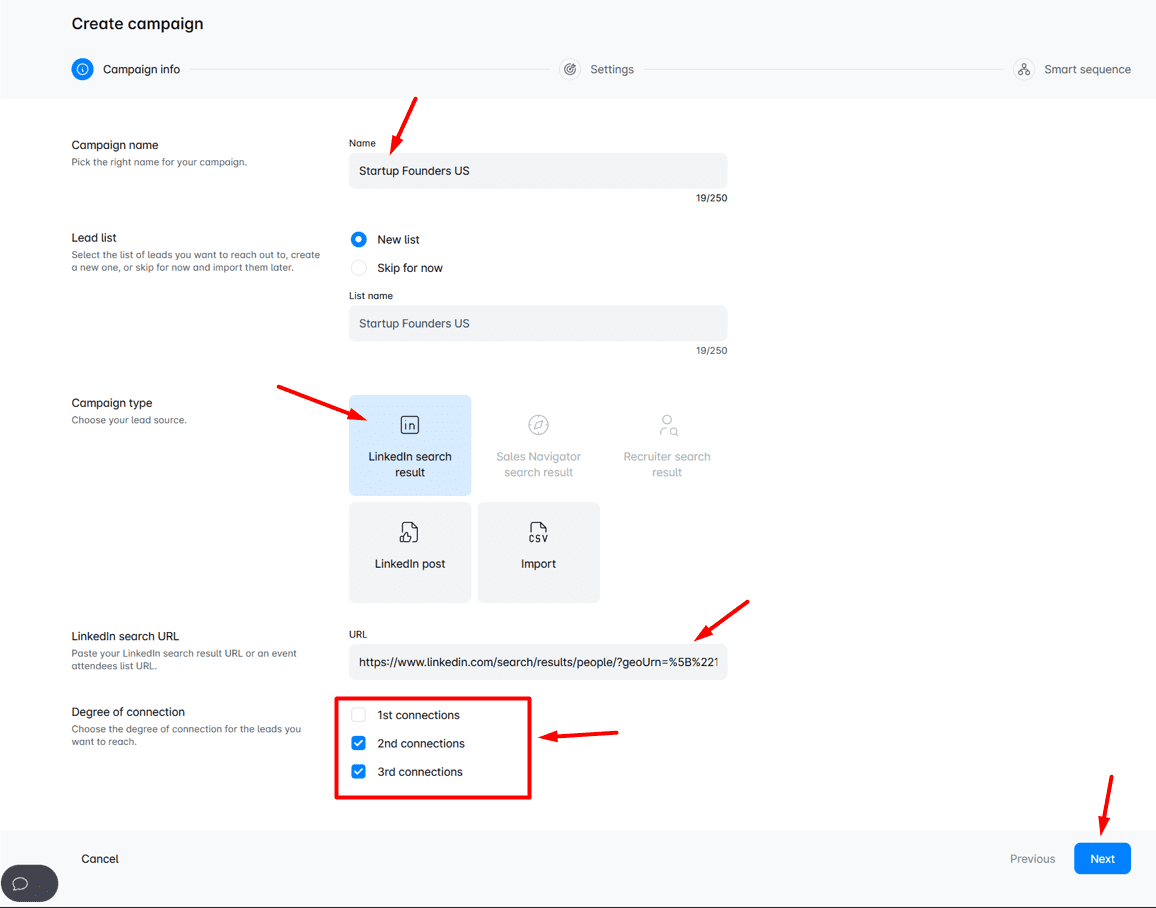Click the LinkedIn search URL input field

click(x=538, y=662)
